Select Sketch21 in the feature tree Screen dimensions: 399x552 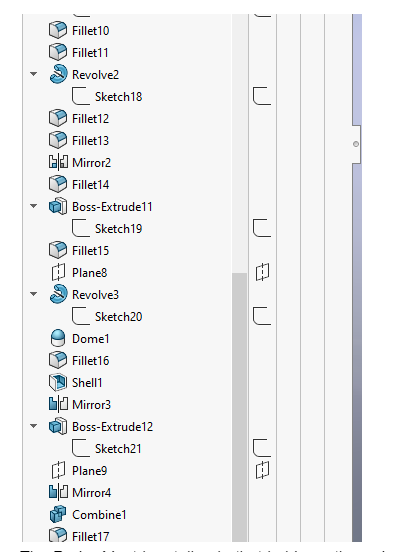coord(118,448)
